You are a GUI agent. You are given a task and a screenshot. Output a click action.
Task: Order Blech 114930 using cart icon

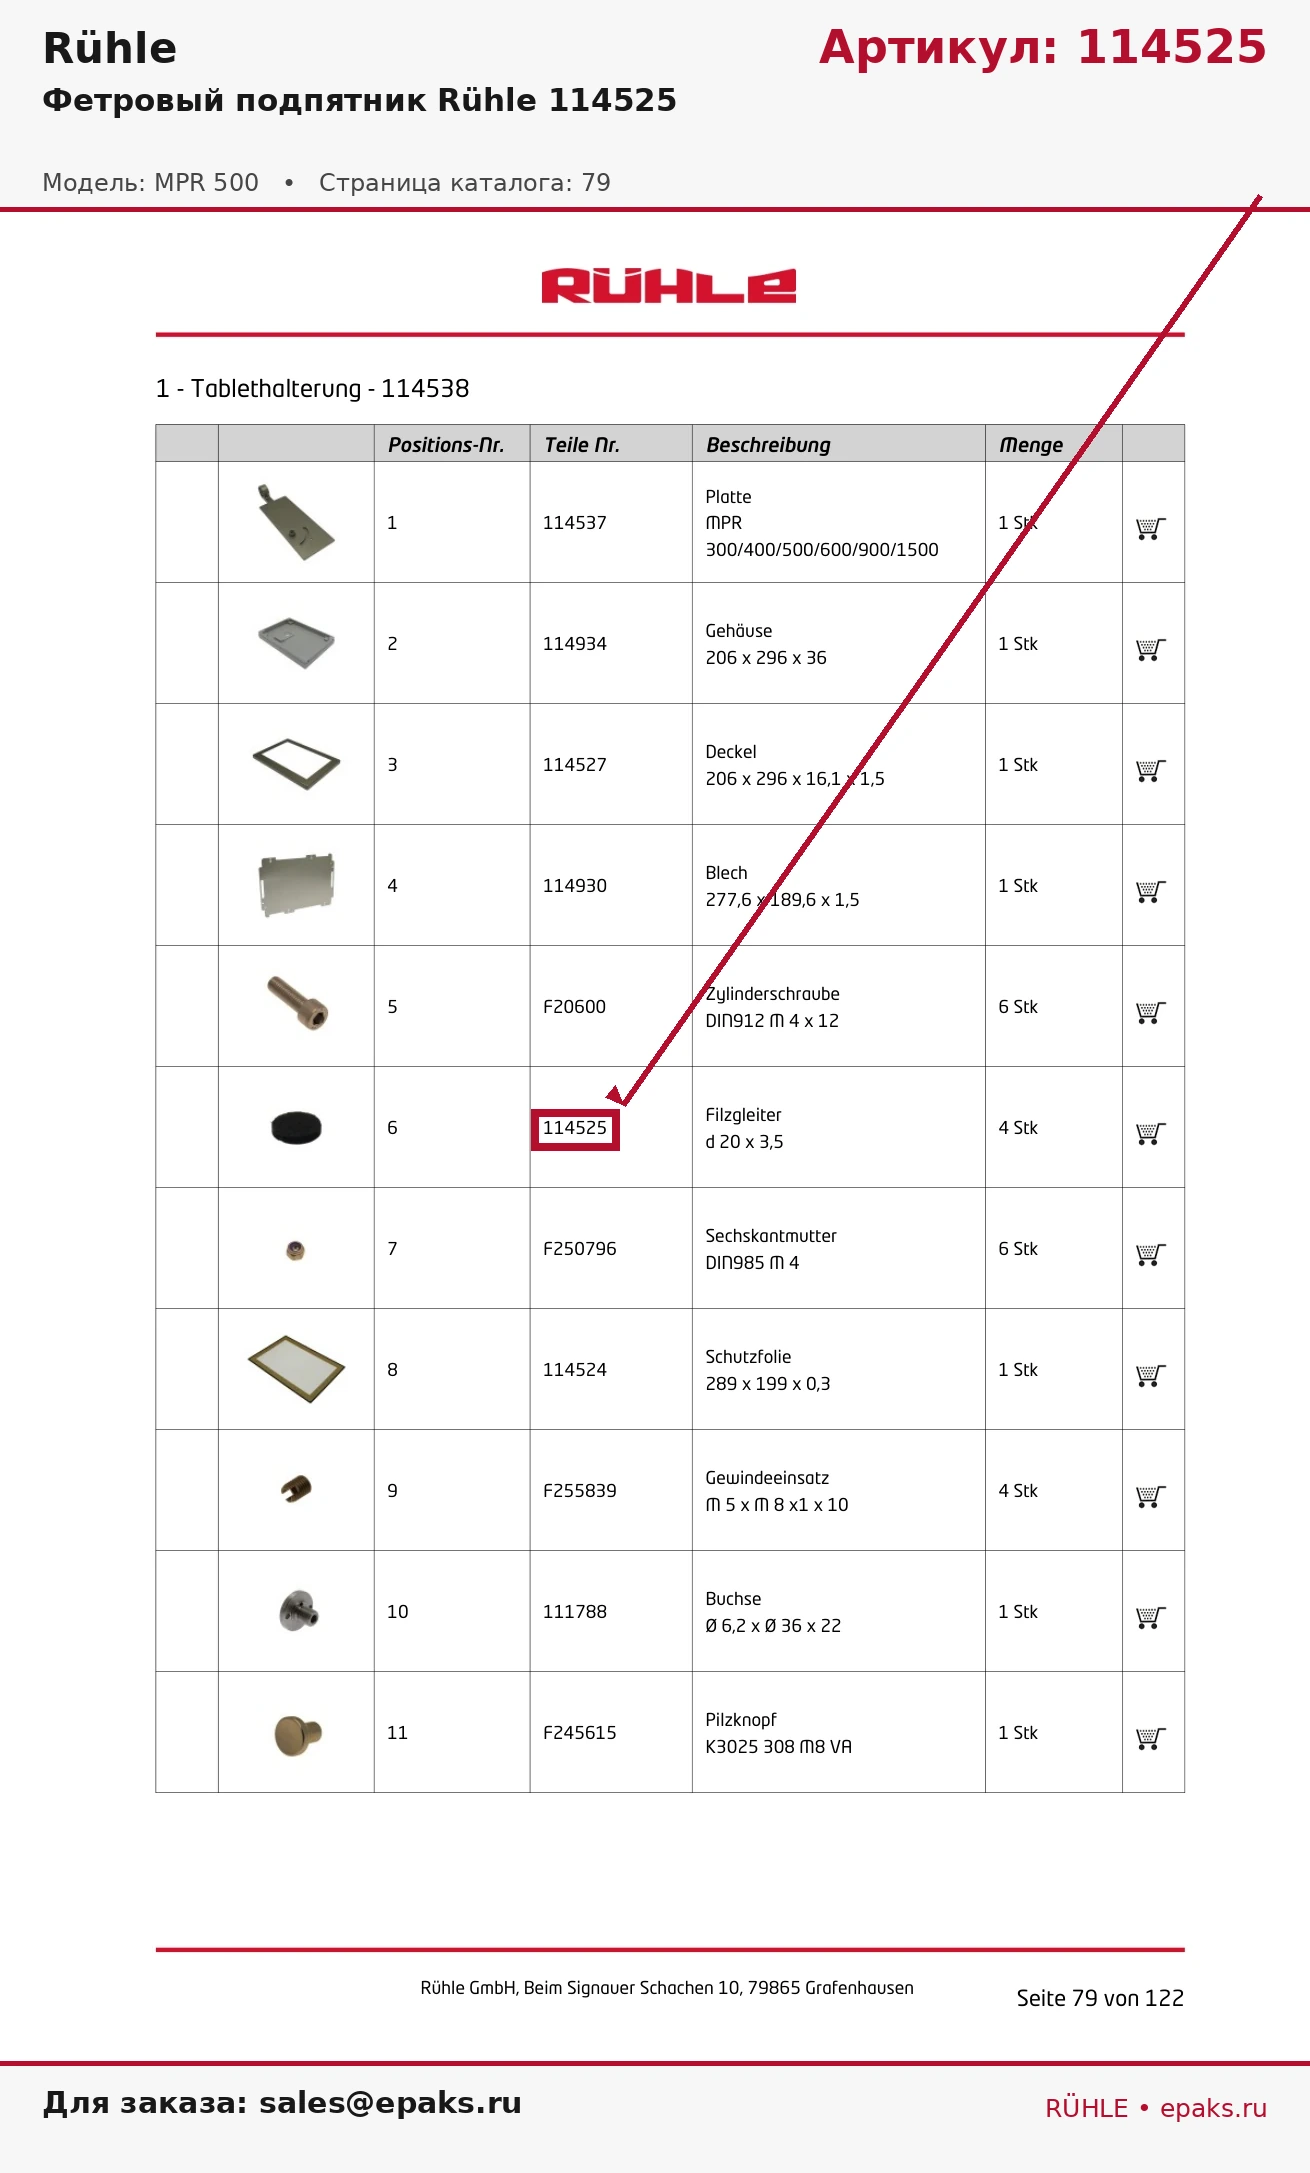pos(1151,891)
